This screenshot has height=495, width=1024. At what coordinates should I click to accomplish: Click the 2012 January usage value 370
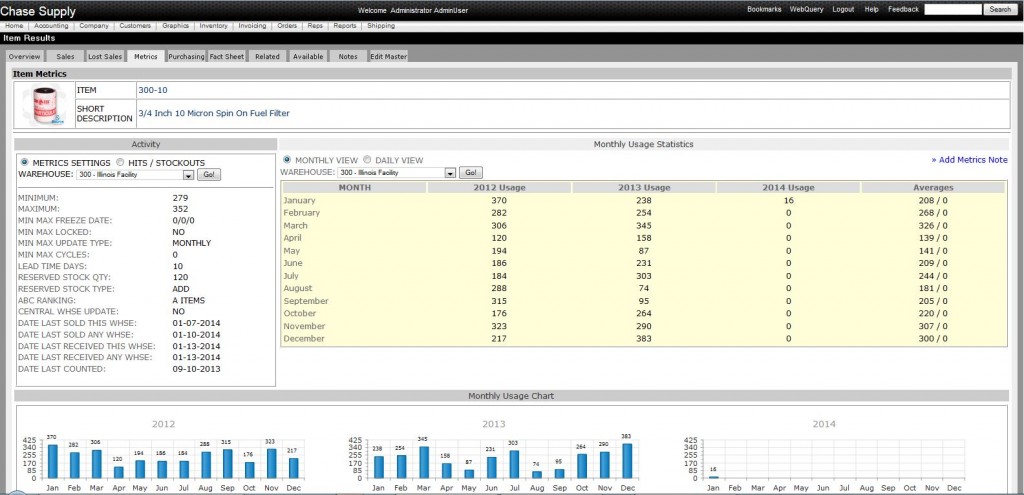(x=499, y=200)
